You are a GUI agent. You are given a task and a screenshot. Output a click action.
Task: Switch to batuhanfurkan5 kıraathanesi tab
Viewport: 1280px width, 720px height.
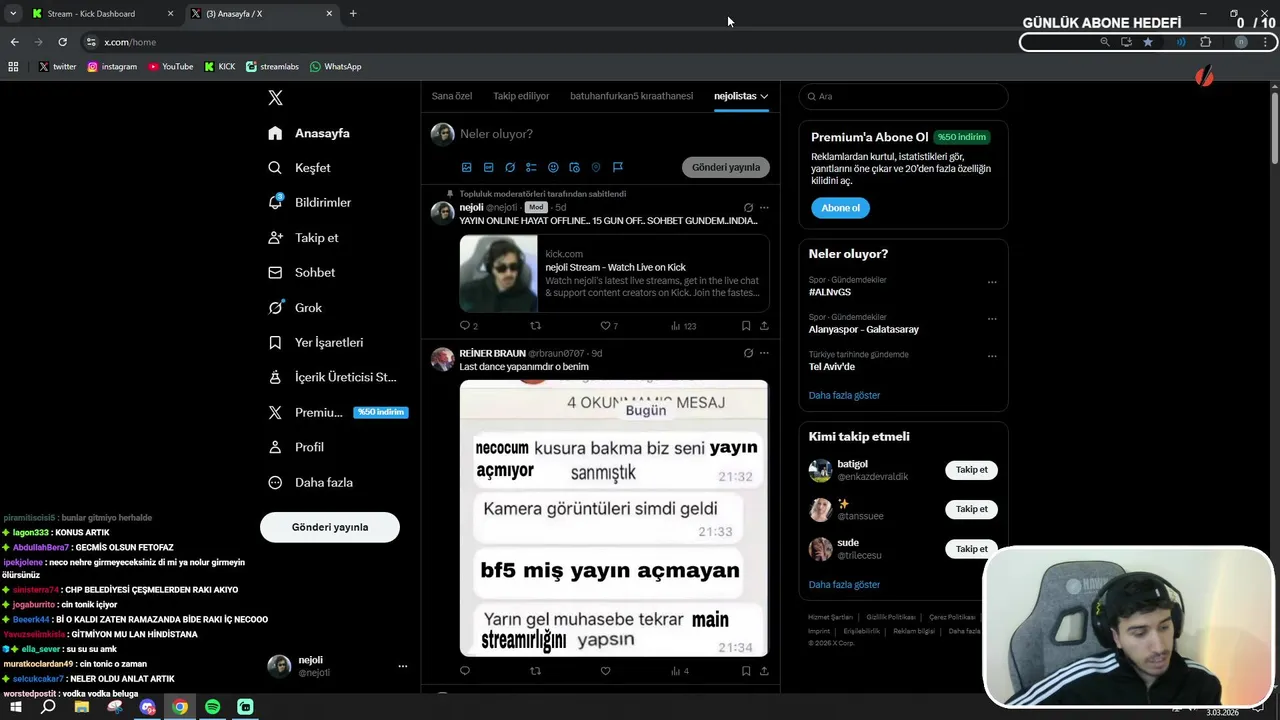coord(631,96)
